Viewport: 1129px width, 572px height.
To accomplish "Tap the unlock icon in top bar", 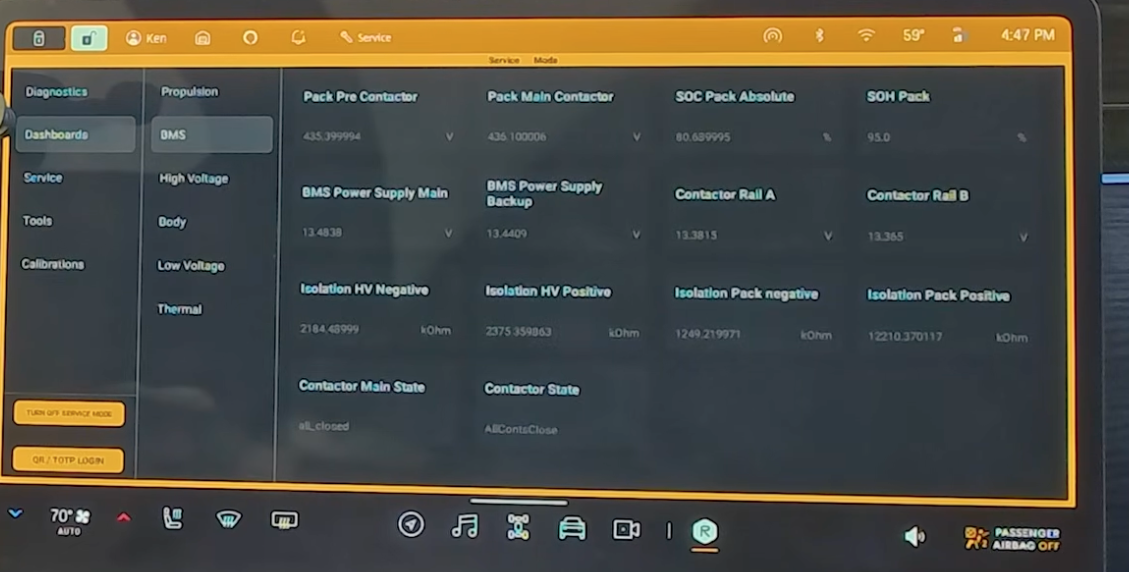I will [x=89, y=38].
